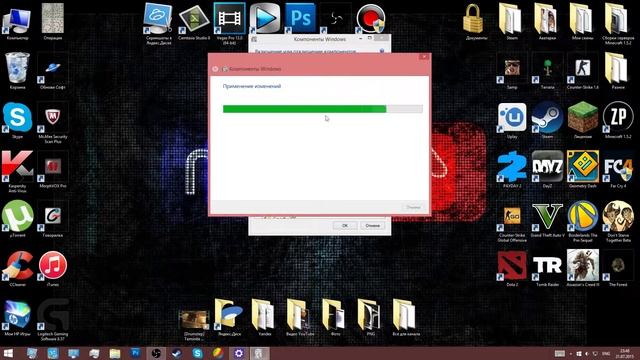This screenshot has height=360, width=640.
Task: Open Dota 2 desktop shortcut
Action: pyautogui.click(x=512, y=269)
